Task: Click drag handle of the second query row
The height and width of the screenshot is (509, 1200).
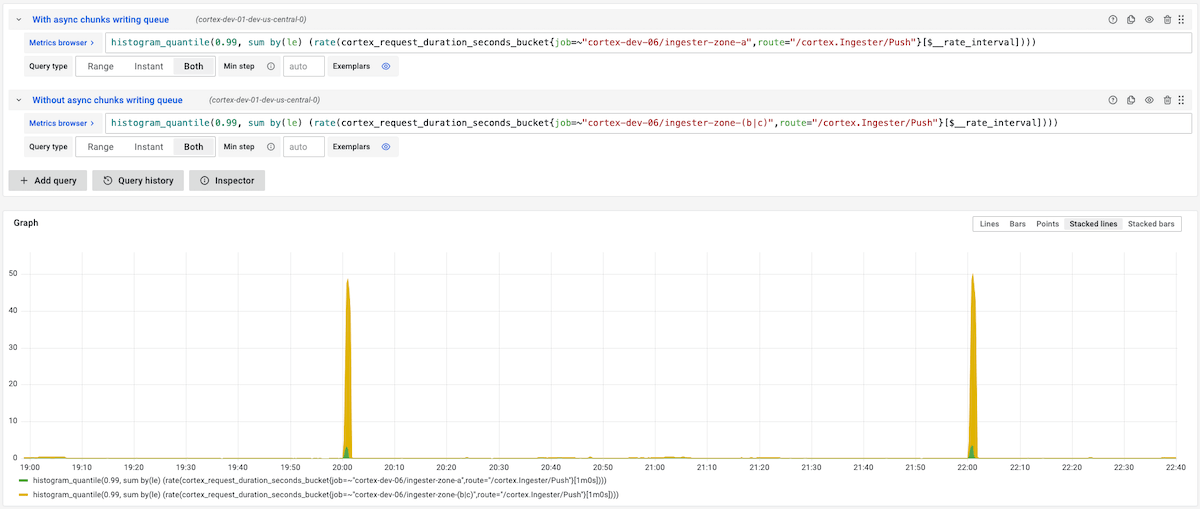Action: pyautogui.click(x=1181, y=100)
